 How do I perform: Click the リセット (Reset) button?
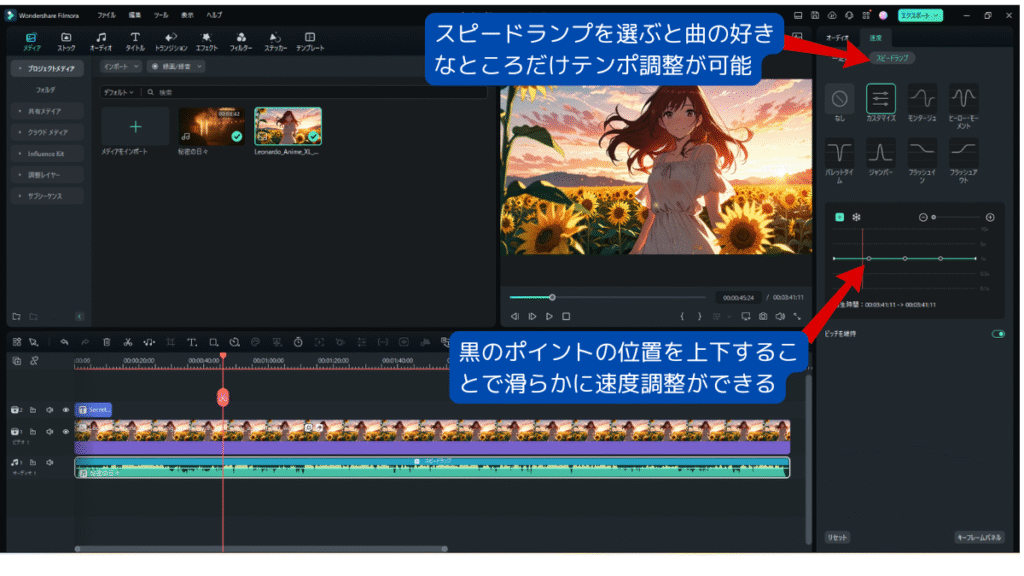point(837,537)
